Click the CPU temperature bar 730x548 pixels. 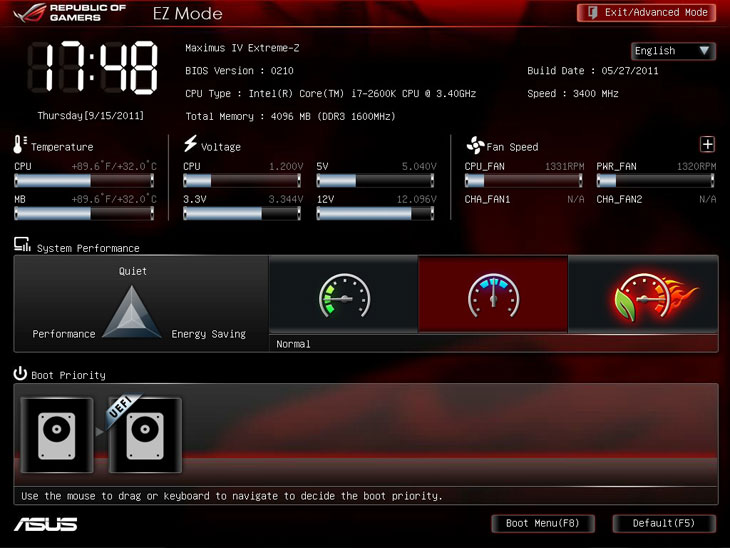pos(84,181)
